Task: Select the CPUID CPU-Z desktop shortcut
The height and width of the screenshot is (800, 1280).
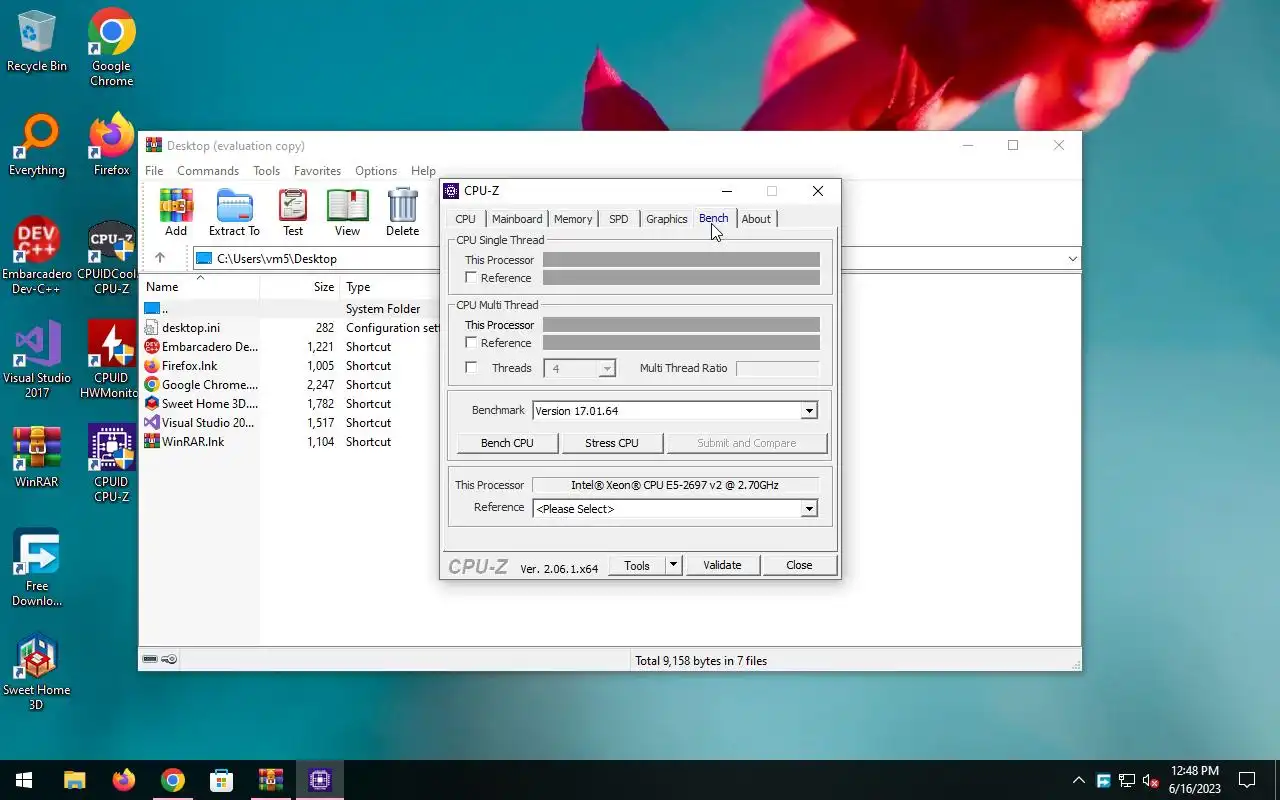Action: click(111, 464)
